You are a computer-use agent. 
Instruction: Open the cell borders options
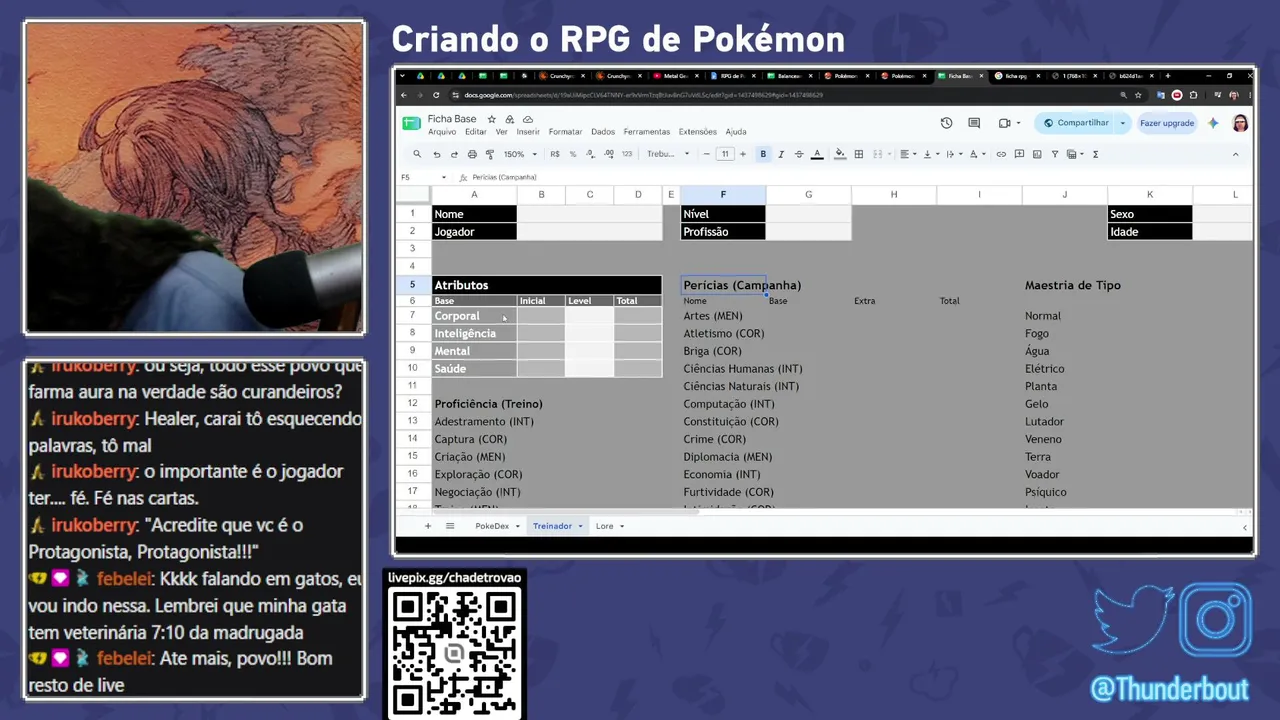point(858,154)
